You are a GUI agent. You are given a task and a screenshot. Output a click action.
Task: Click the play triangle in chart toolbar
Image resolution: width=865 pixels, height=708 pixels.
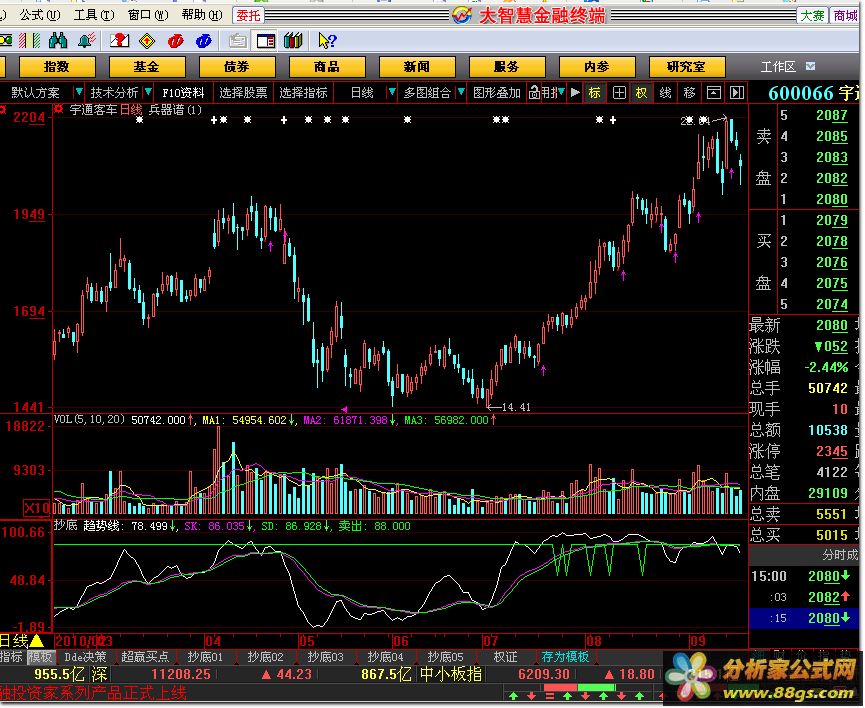[x=575, y=93]
